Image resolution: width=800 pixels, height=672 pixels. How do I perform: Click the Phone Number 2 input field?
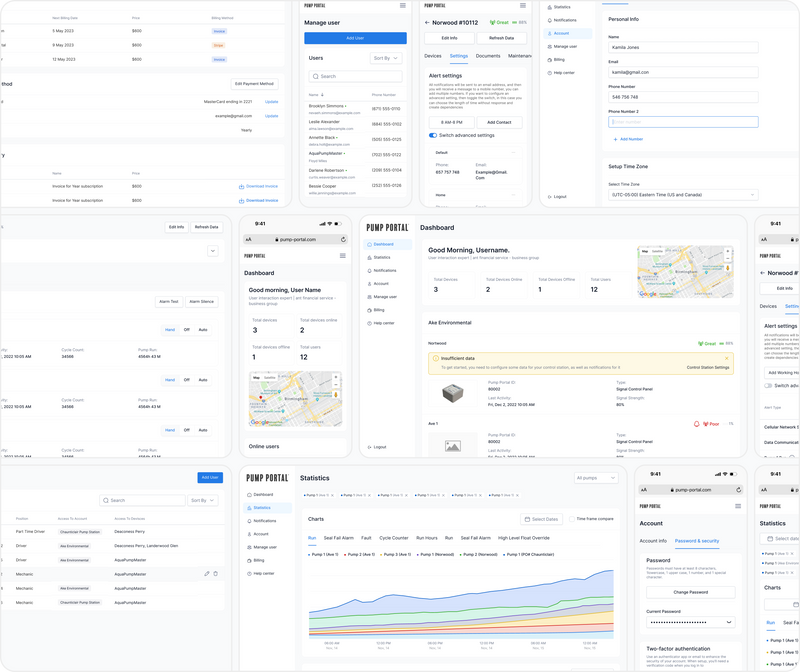click(683, 122)
